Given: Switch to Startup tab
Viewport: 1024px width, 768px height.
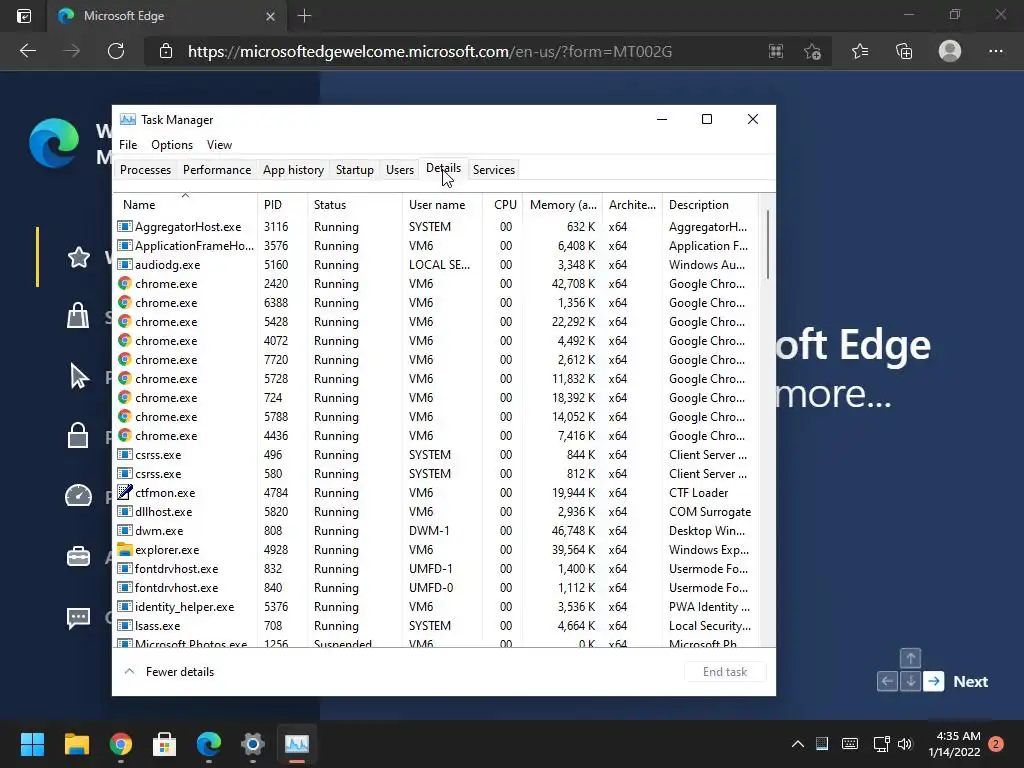Looking at the screenshot, I should coord(355,170).
